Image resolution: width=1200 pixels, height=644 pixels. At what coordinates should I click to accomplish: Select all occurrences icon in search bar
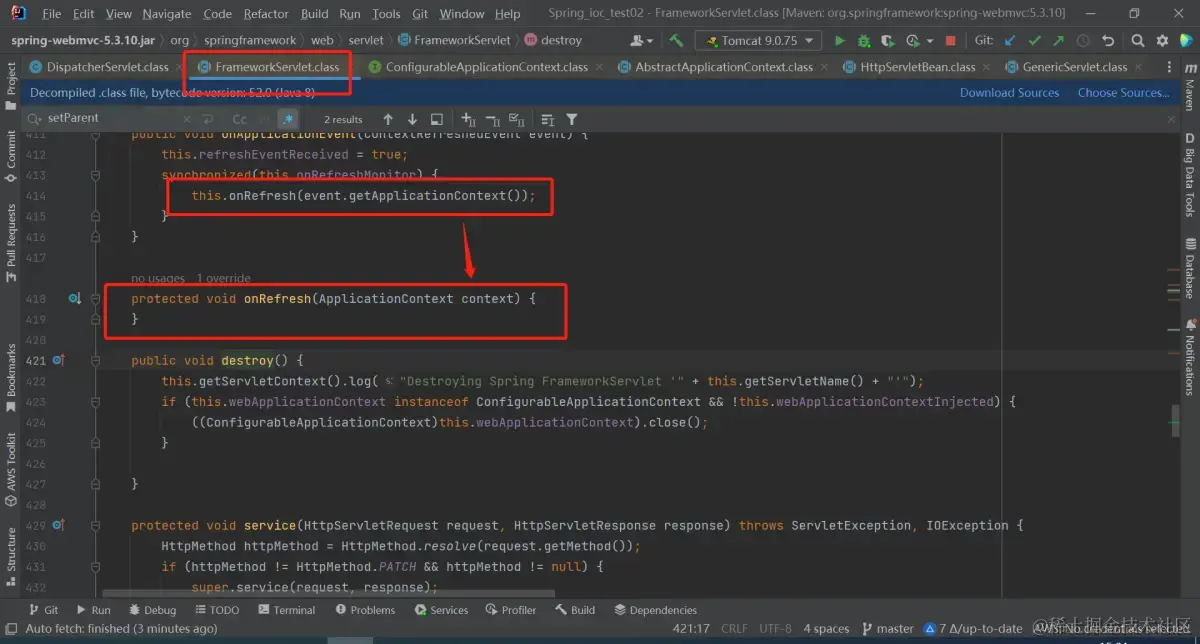pyautogui.click(x=518, y=119)
